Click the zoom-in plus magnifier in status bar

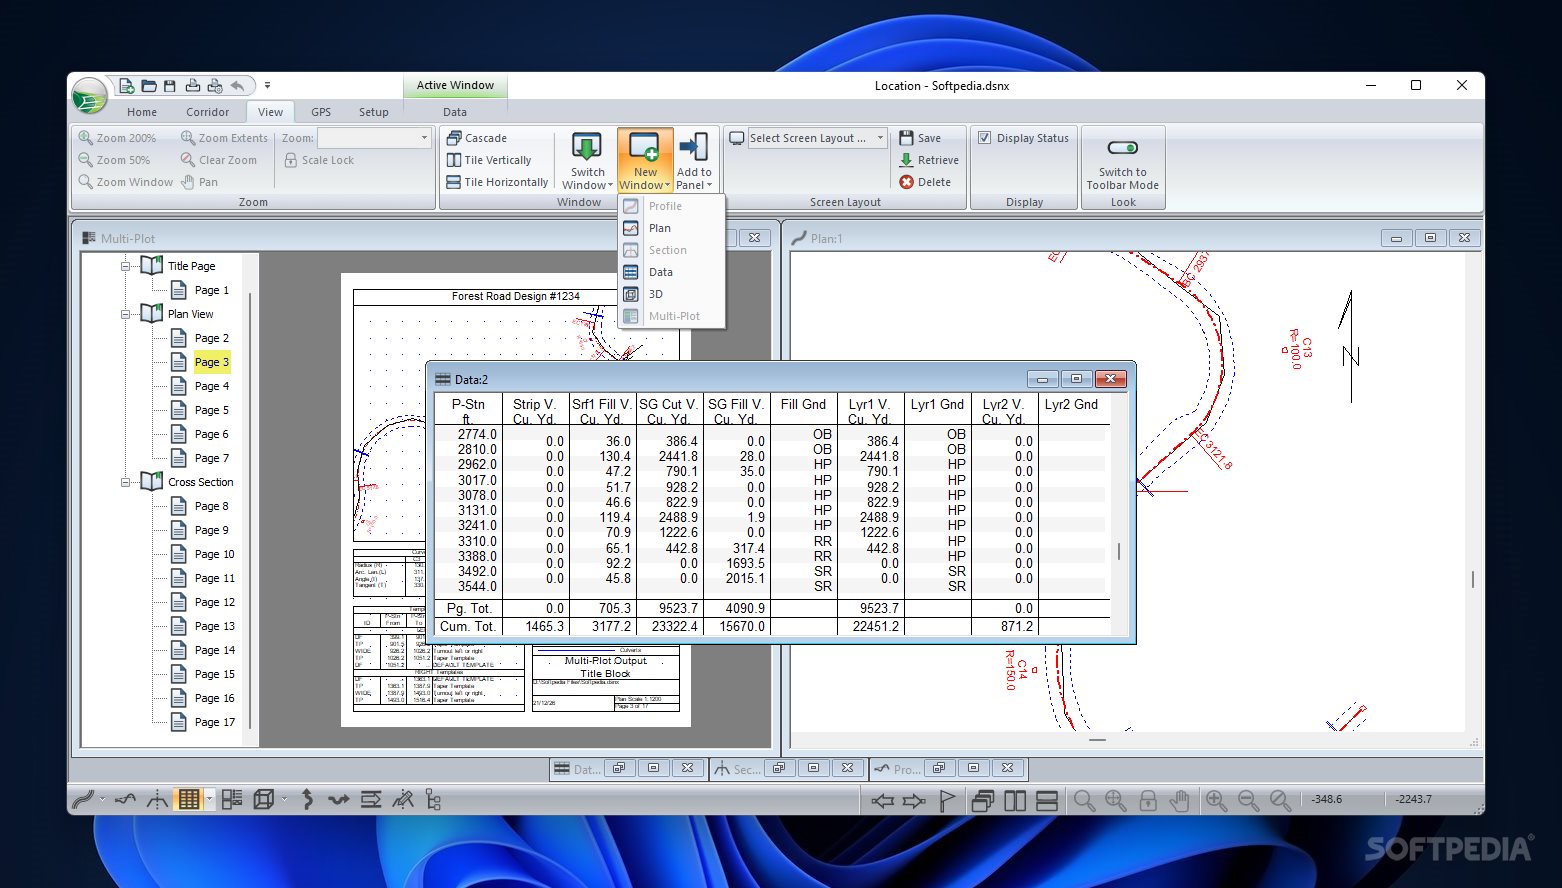(x=1216, y=800)
